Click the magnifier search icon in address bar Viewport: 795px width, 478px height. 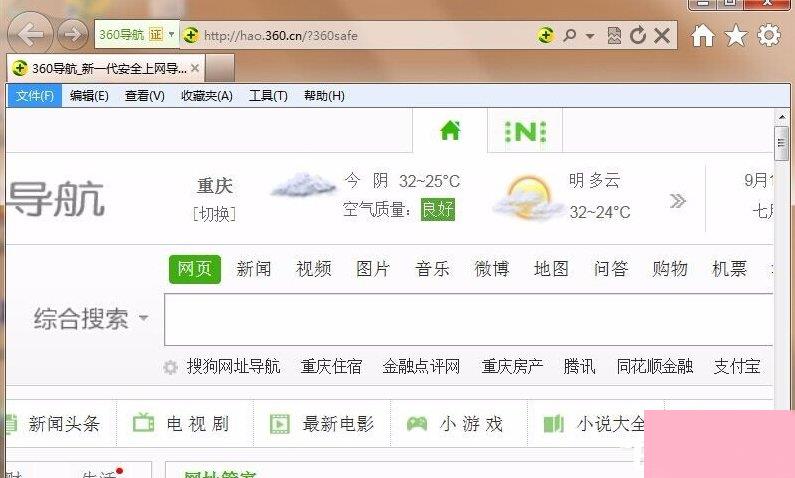coord(569,35)
